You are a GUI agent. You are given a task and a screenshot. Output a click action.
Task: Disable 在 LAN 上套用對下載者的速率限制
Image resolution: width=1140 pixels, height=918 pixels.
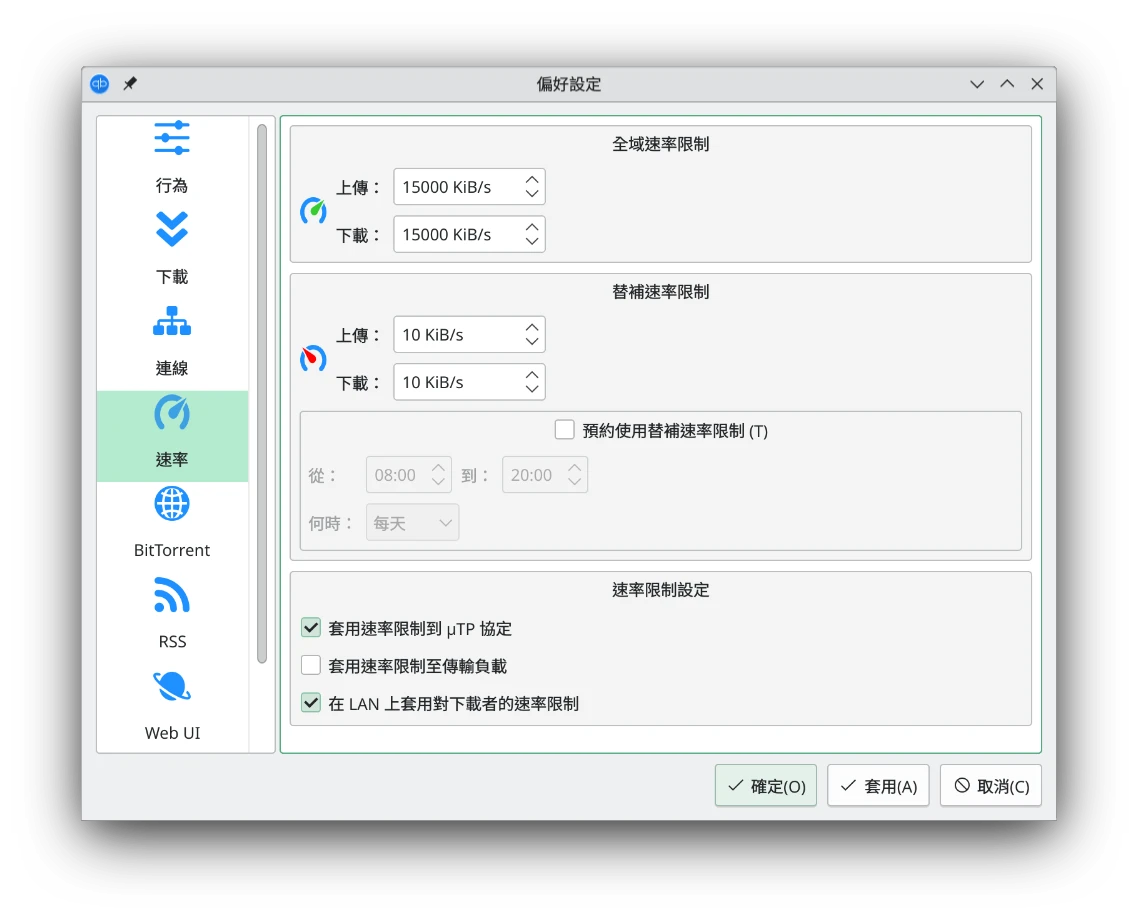311,703
